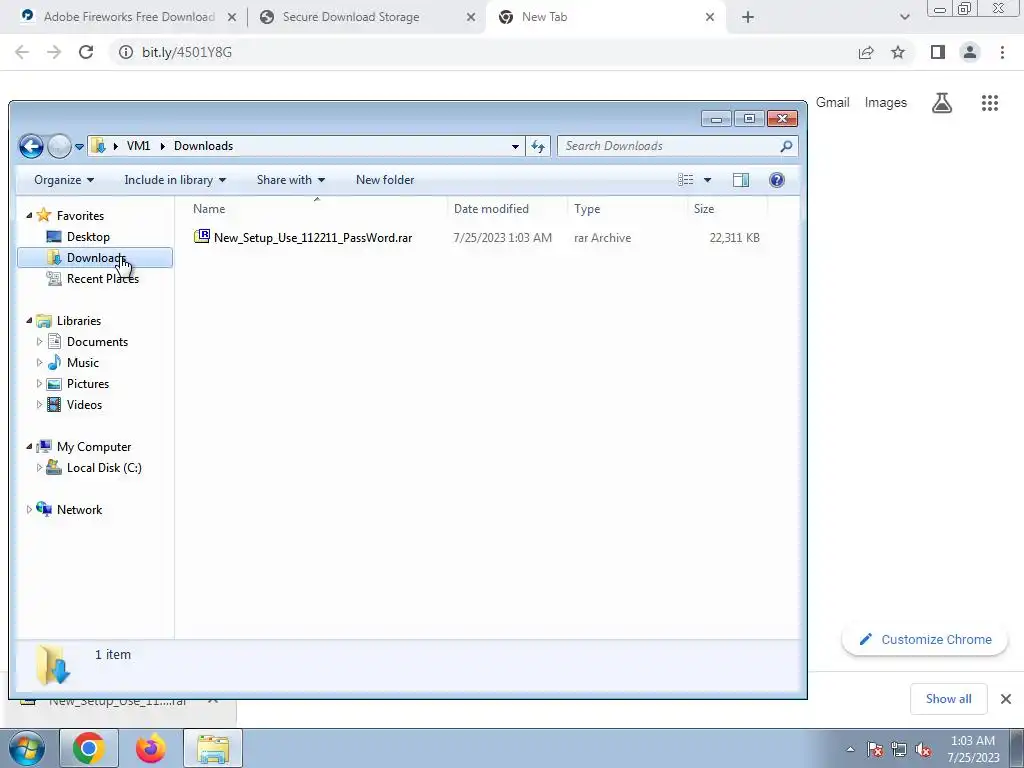Click Show all downloads button
The image size is (1024, 768).
[948, 699]
